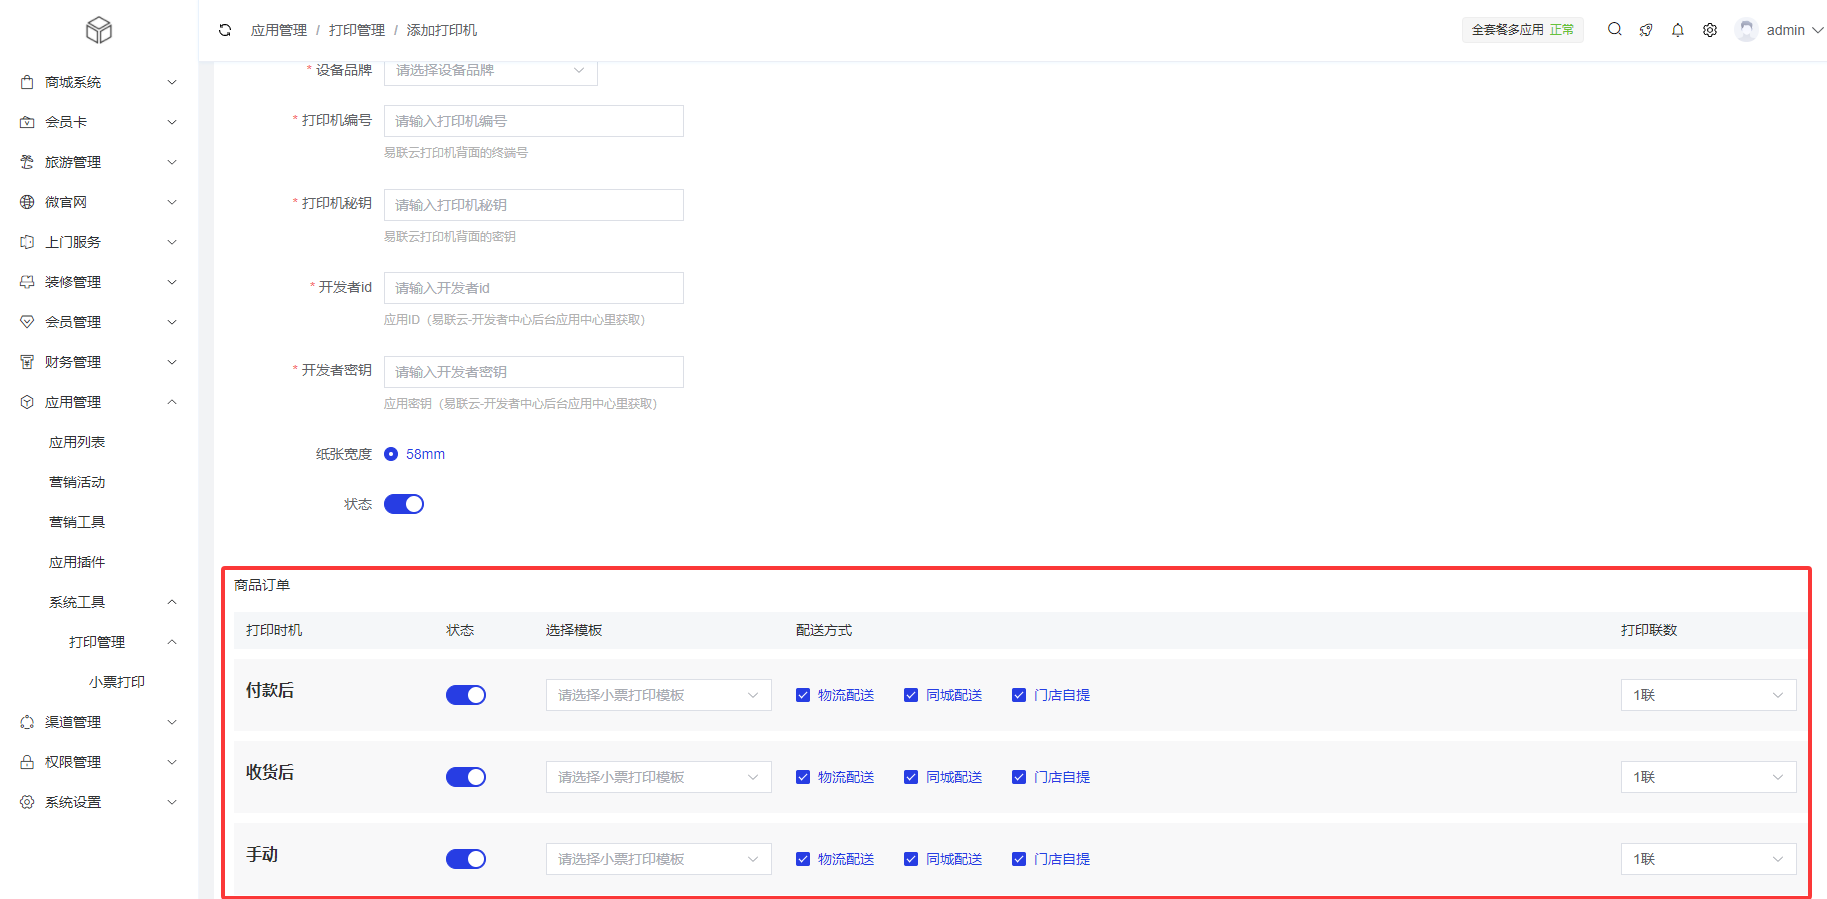Toggle the 状态 switch for the printer
Screen dimensions: 1827x899
click(404, 504)
